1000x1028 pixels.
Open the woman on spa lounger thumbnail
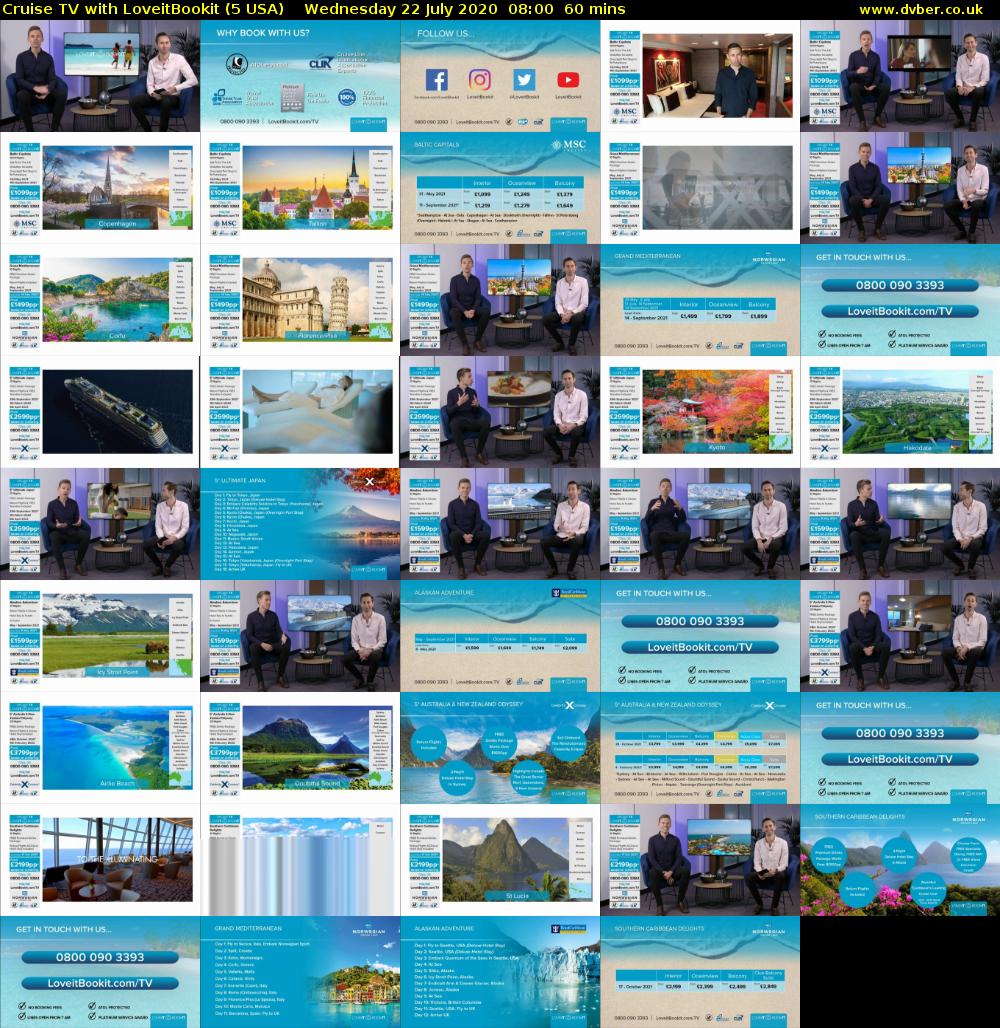coord(300,412)
